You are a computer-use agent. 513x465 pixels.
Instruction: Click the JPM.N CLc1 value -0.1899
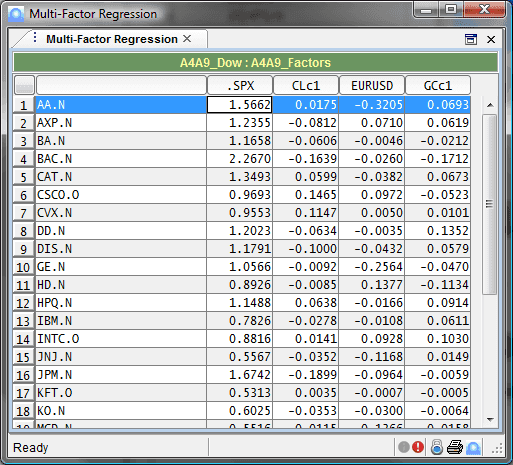pos(306,375)
